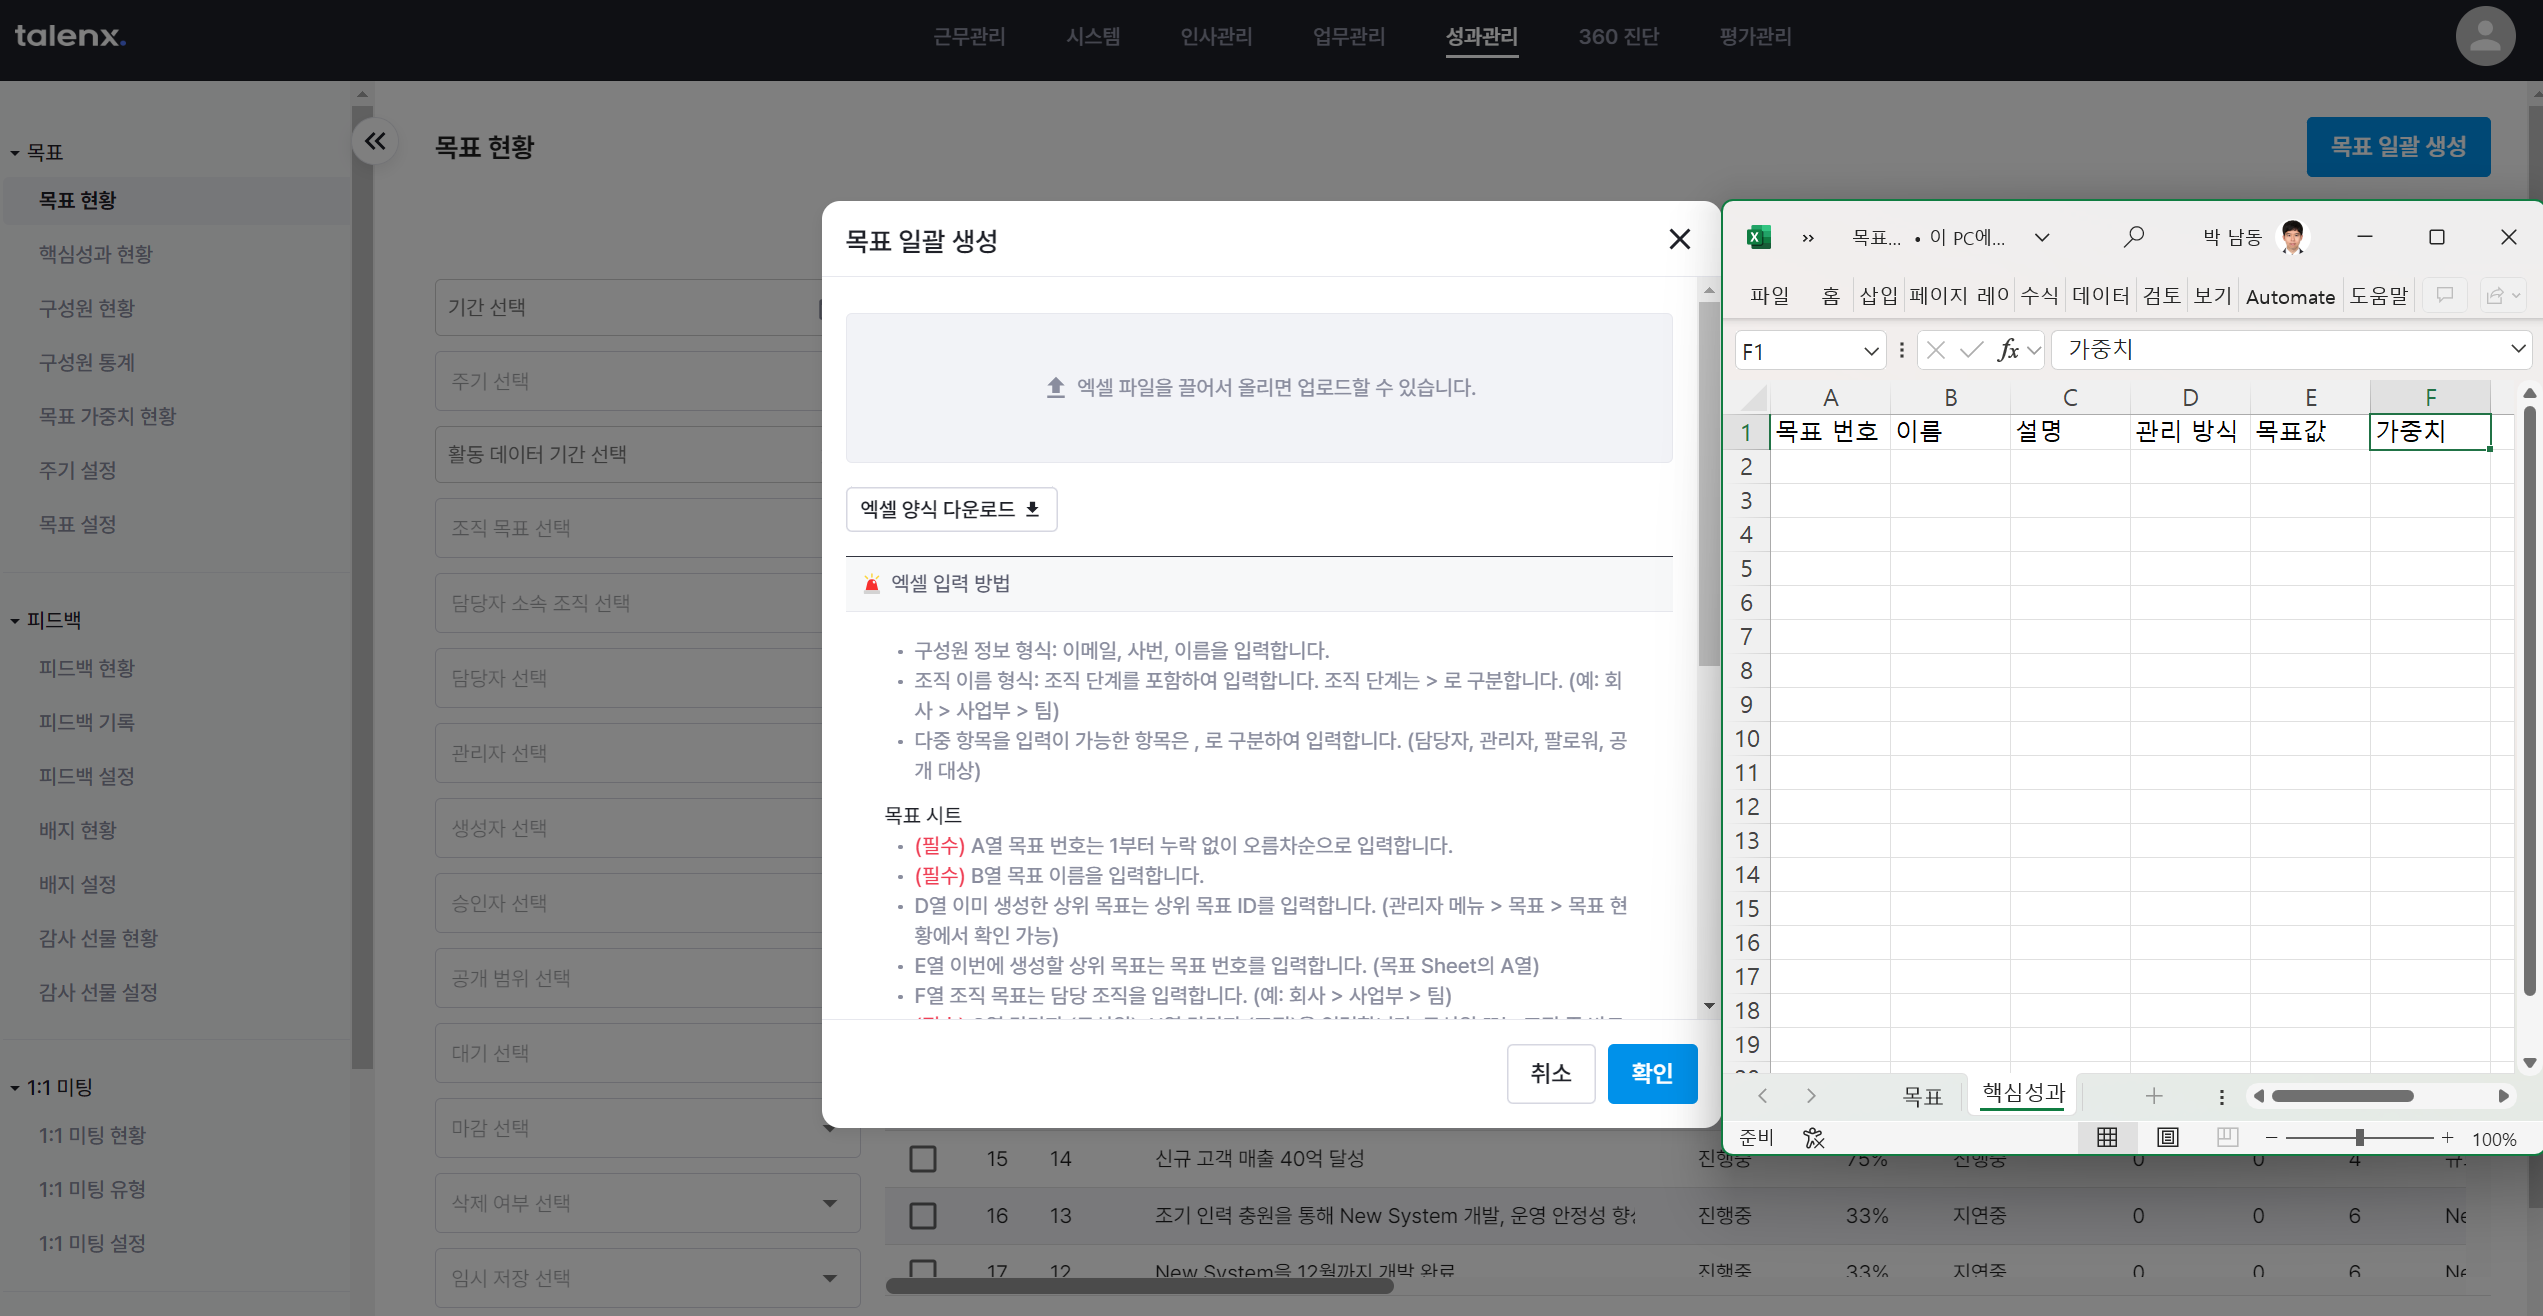Click the accessibility check status icon
This screenshot has width=2543, height=1316.
1813,1138
